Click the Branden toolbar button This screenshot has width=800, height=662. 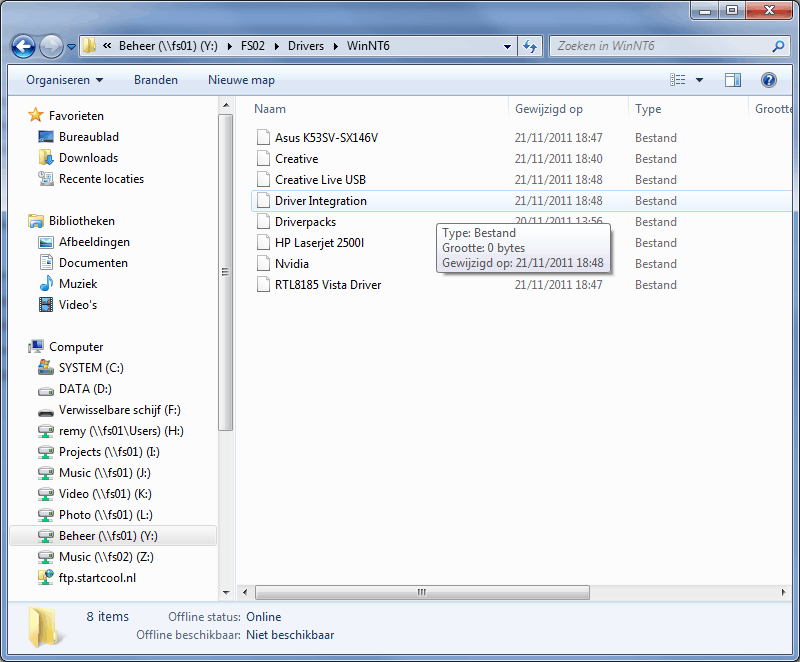coord(156,80)
